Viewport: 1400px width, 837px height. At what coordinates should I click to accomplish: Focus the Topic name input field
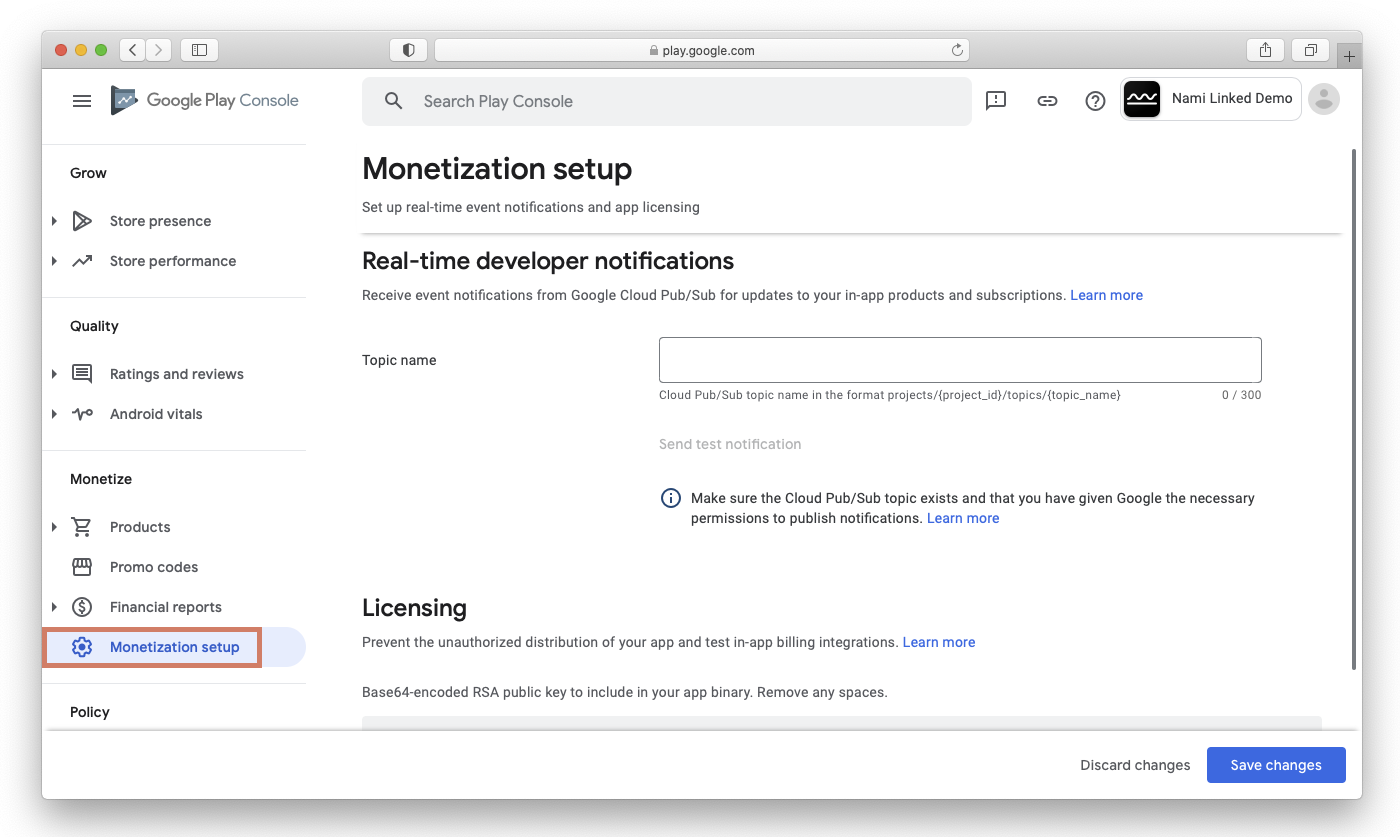click(x=960, y=360)
